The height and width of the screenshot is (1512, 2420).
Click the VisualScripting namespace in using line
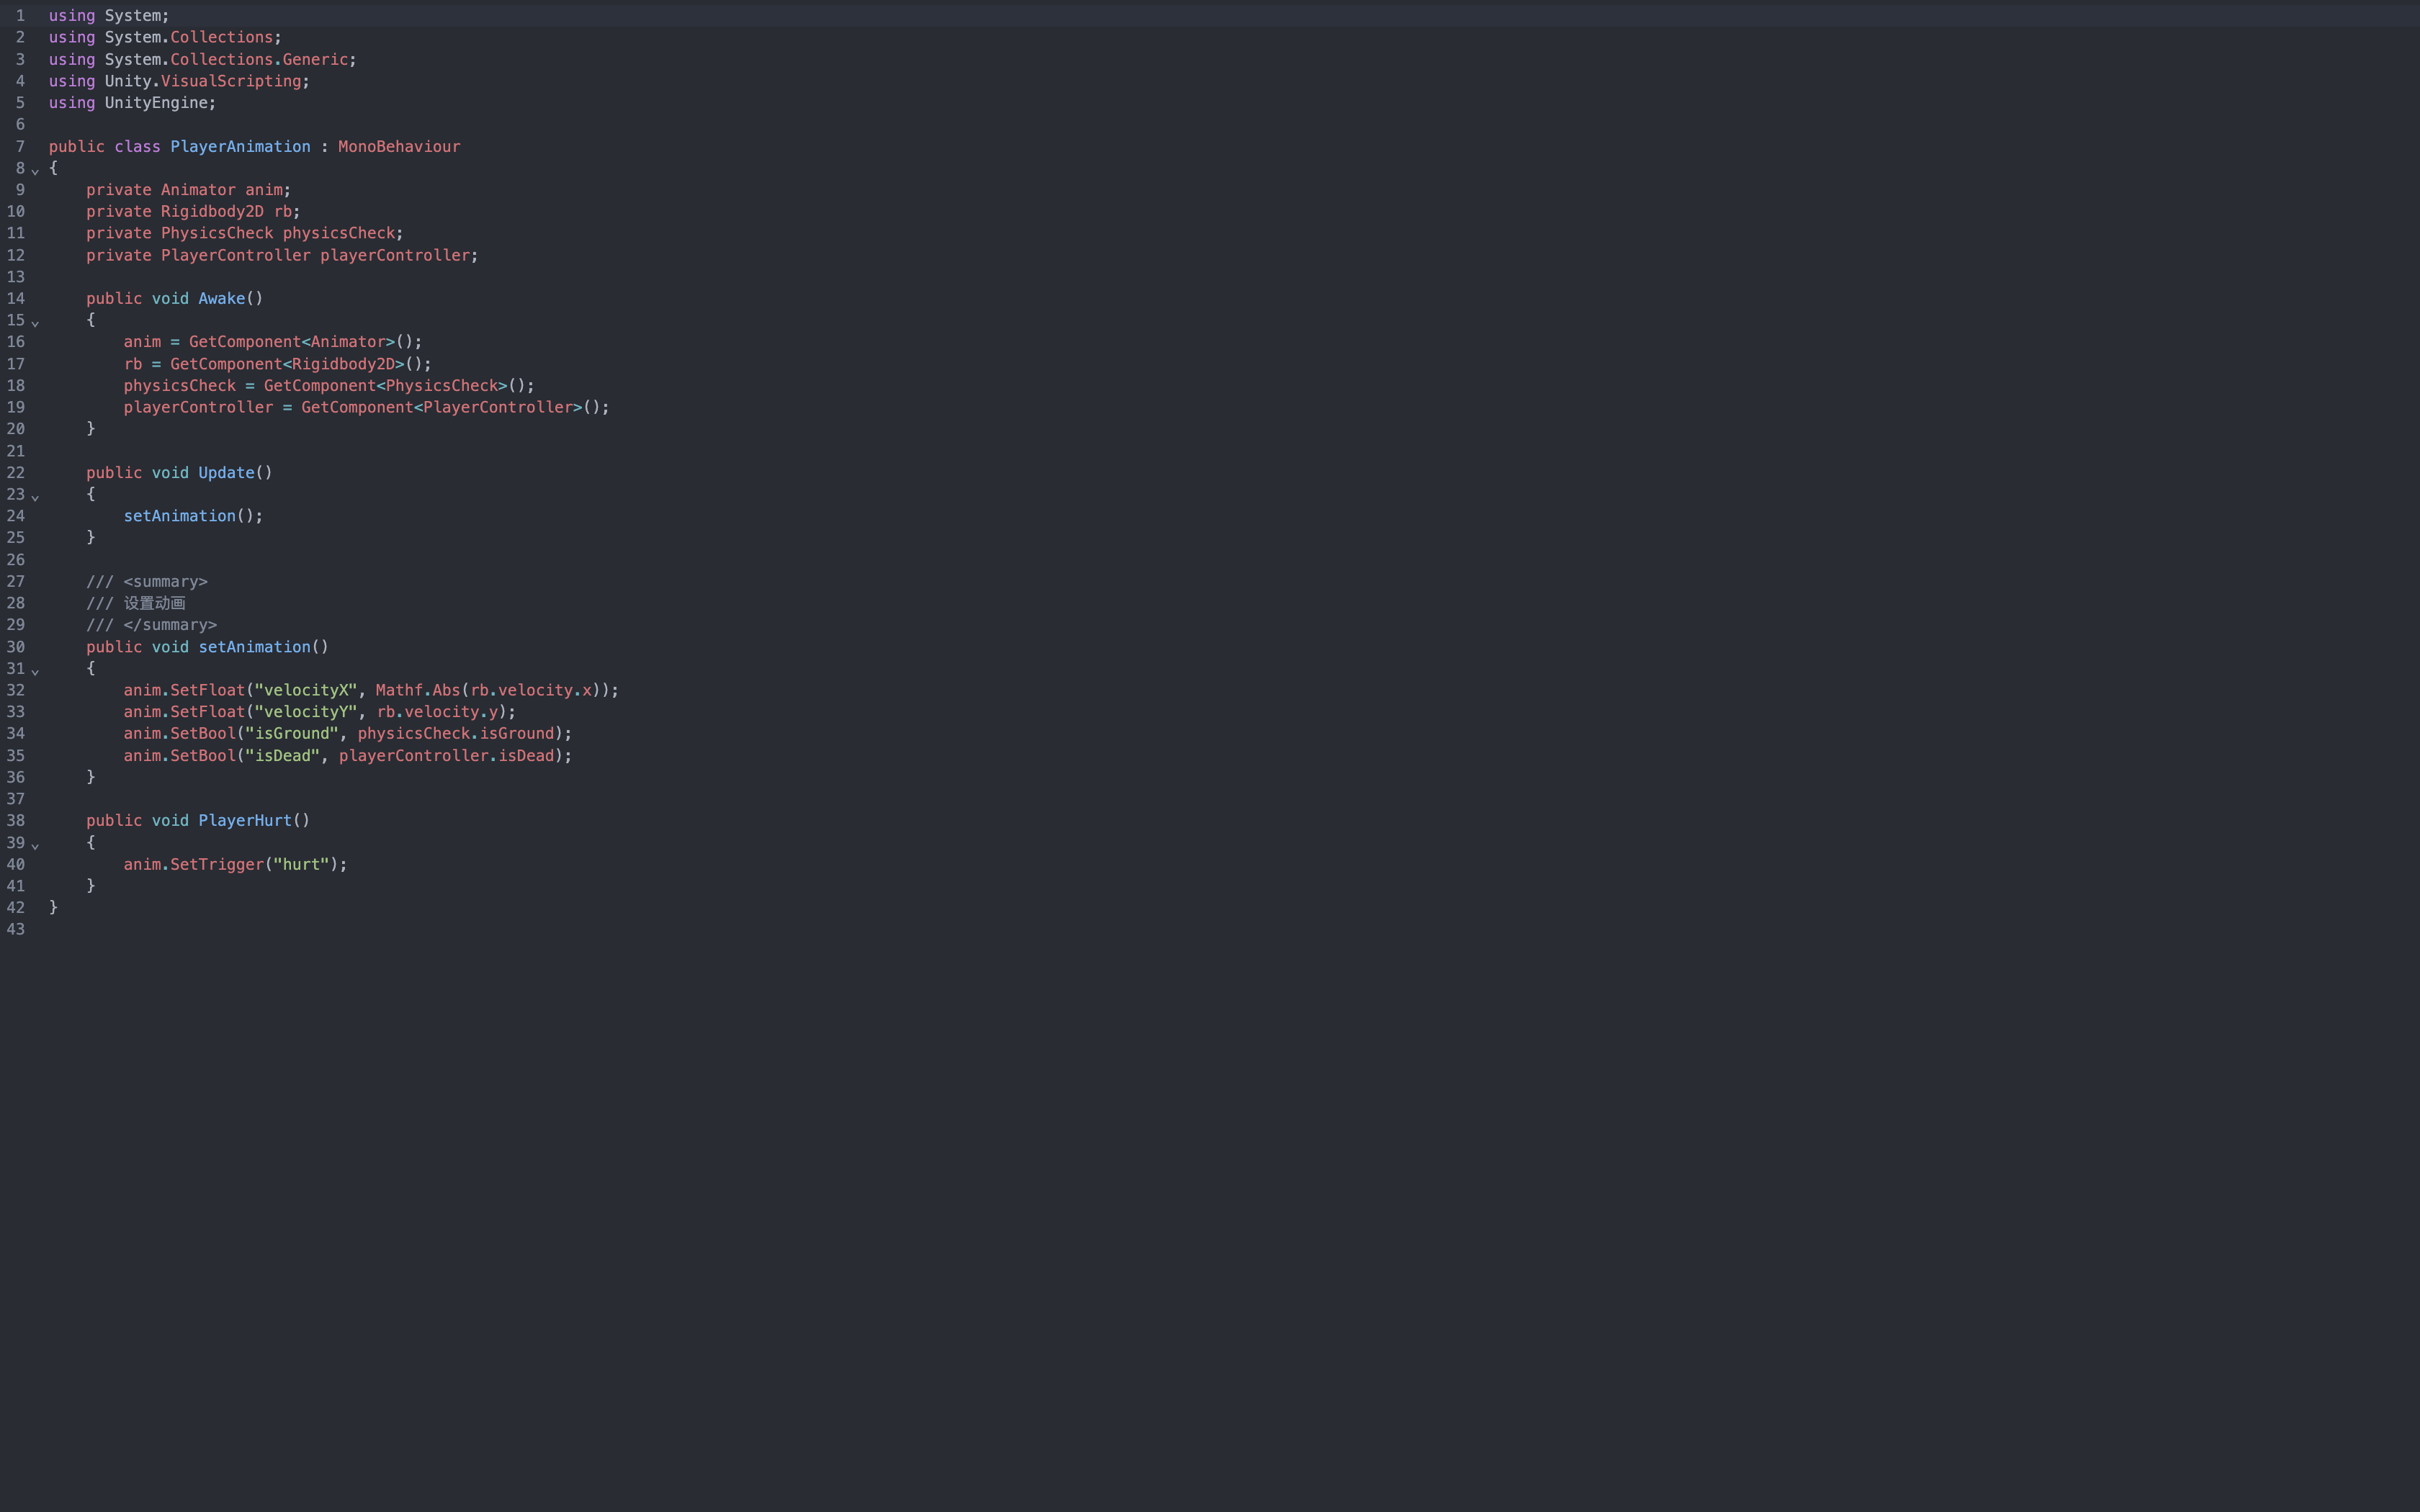(231, 81)
